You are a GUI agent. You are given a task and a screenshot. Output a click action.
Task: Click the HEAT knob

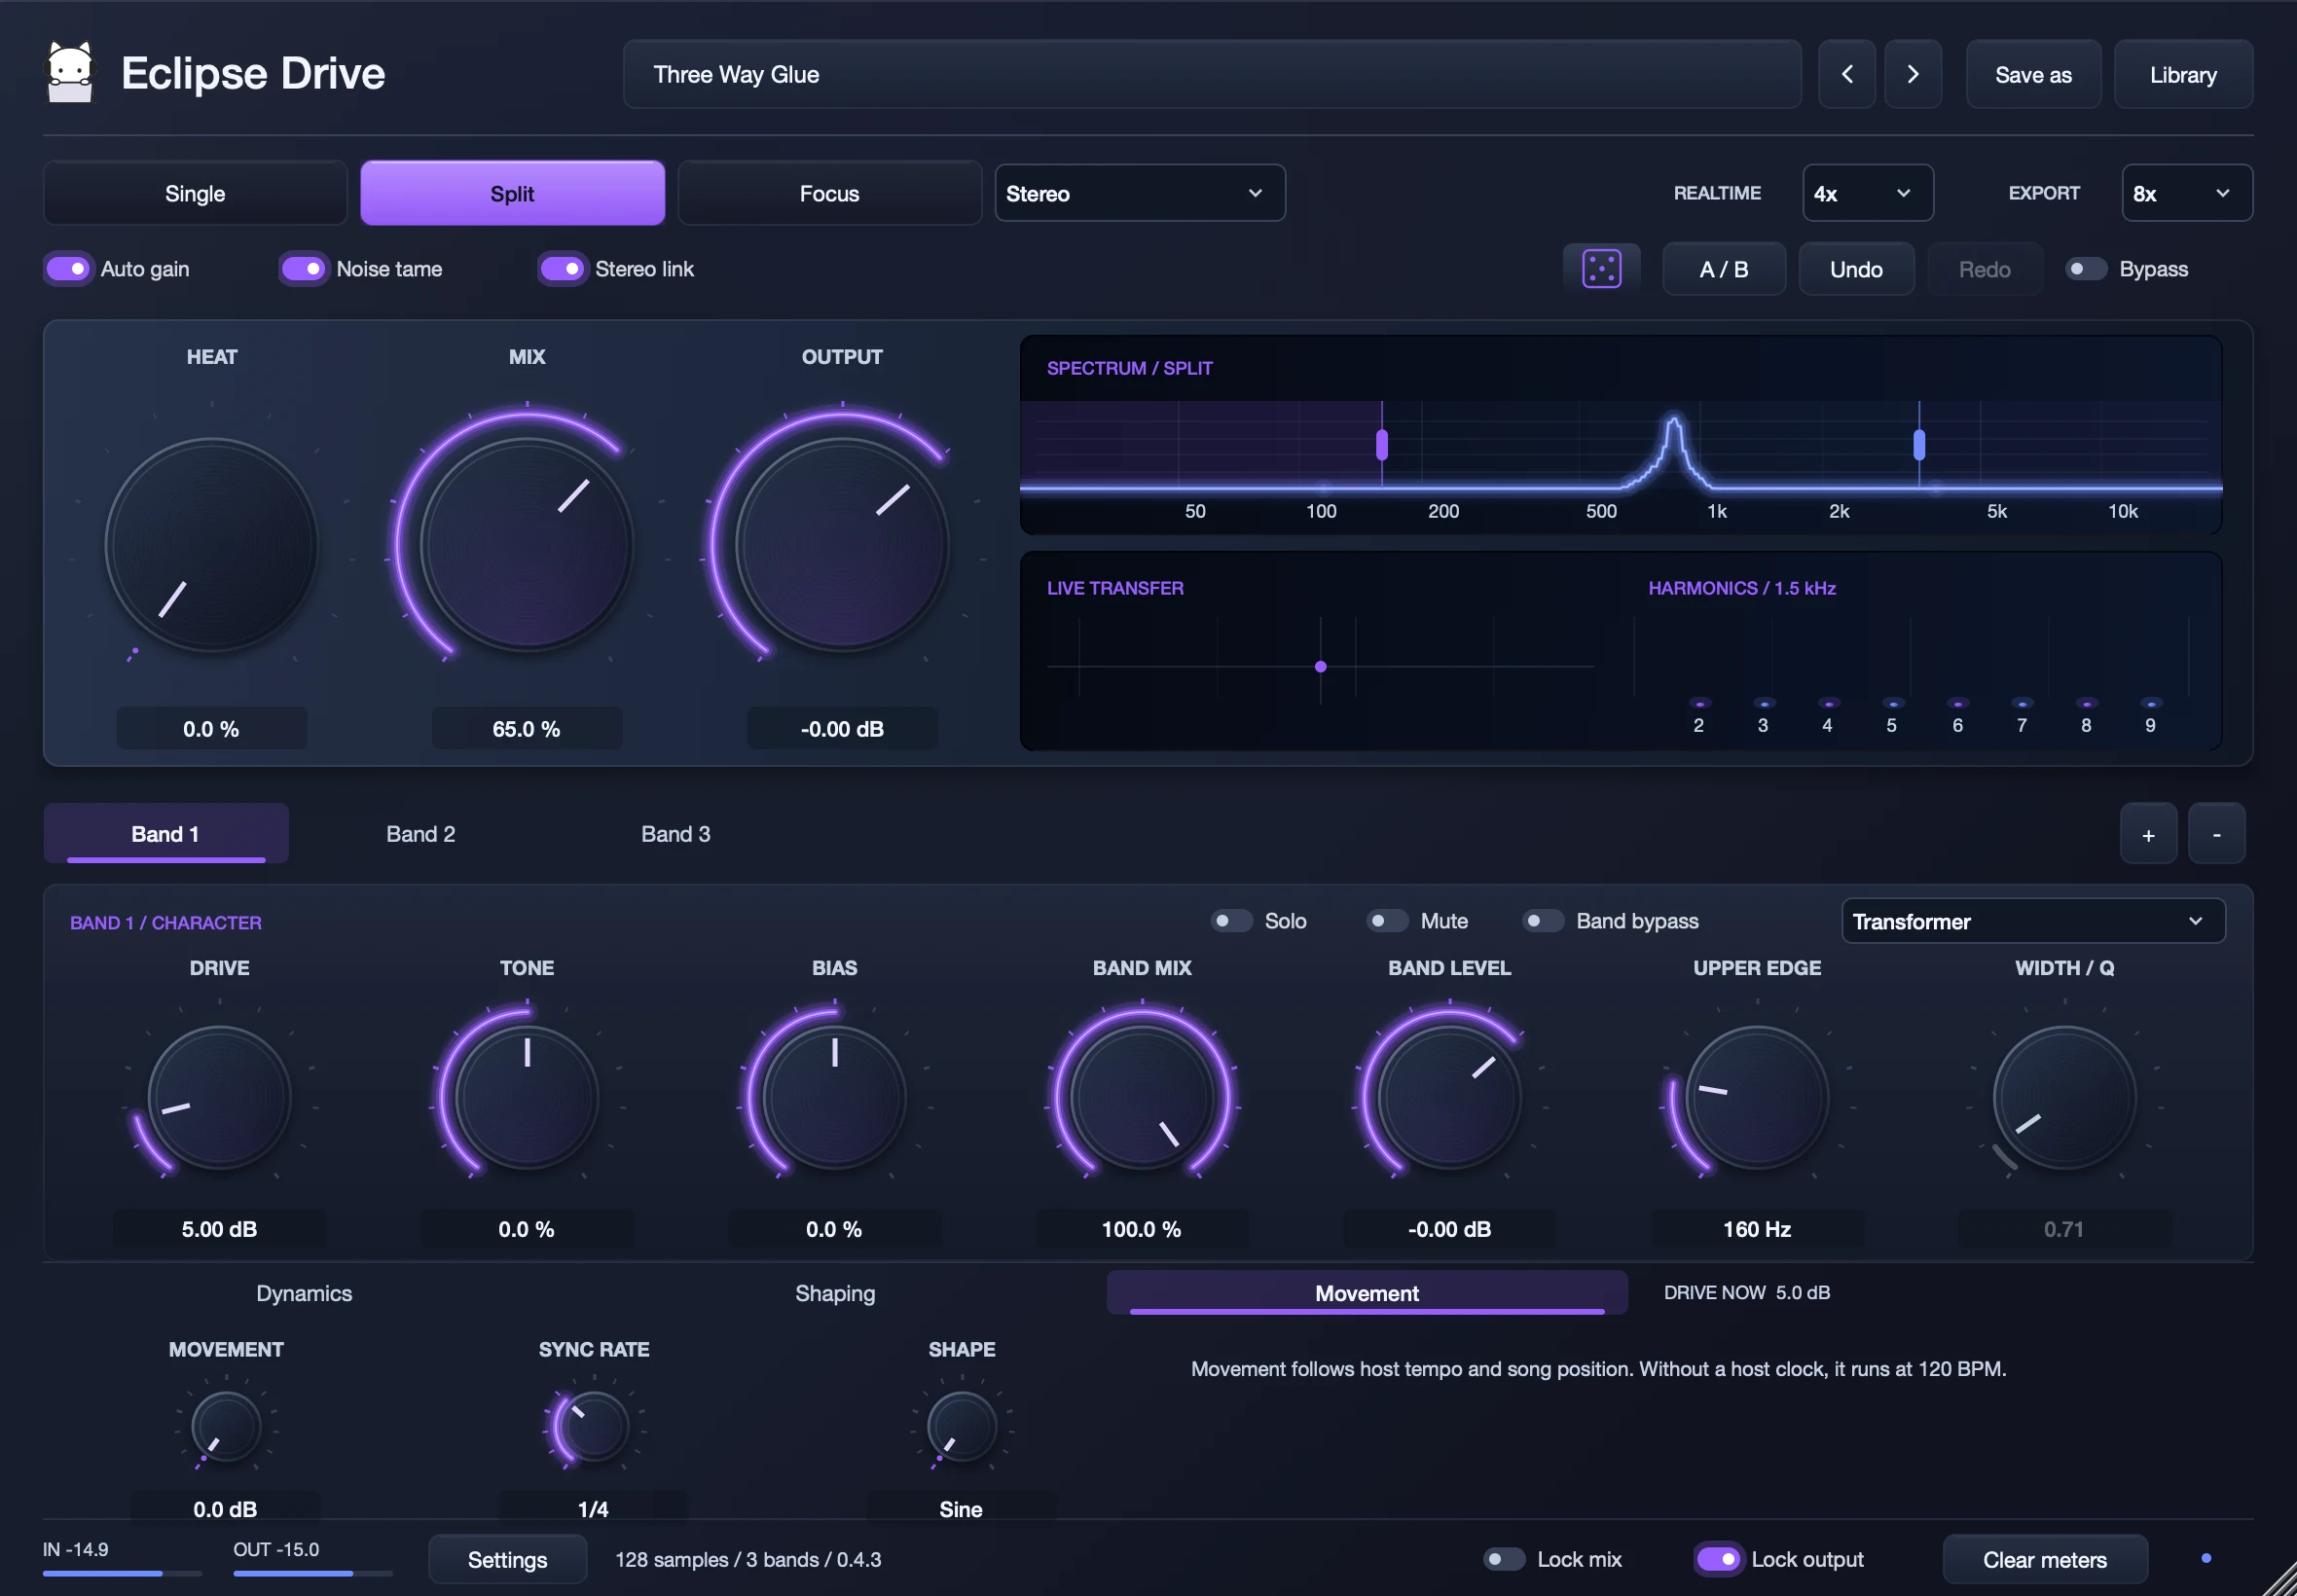coord(211,545)
